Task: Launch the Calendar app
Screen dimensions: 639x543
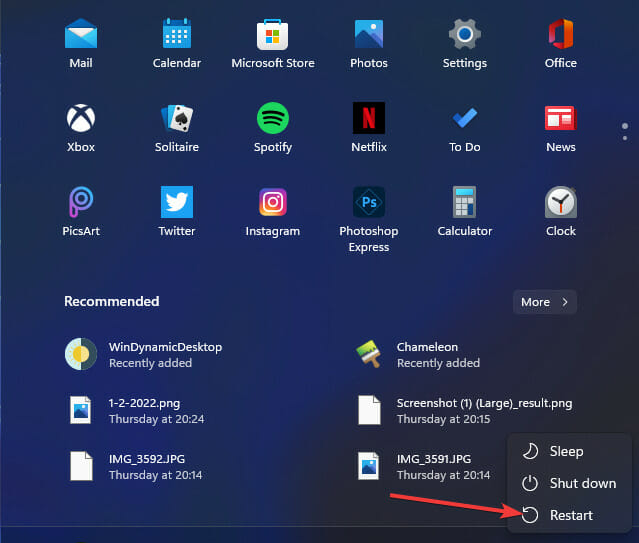Action: click(177, 43)
